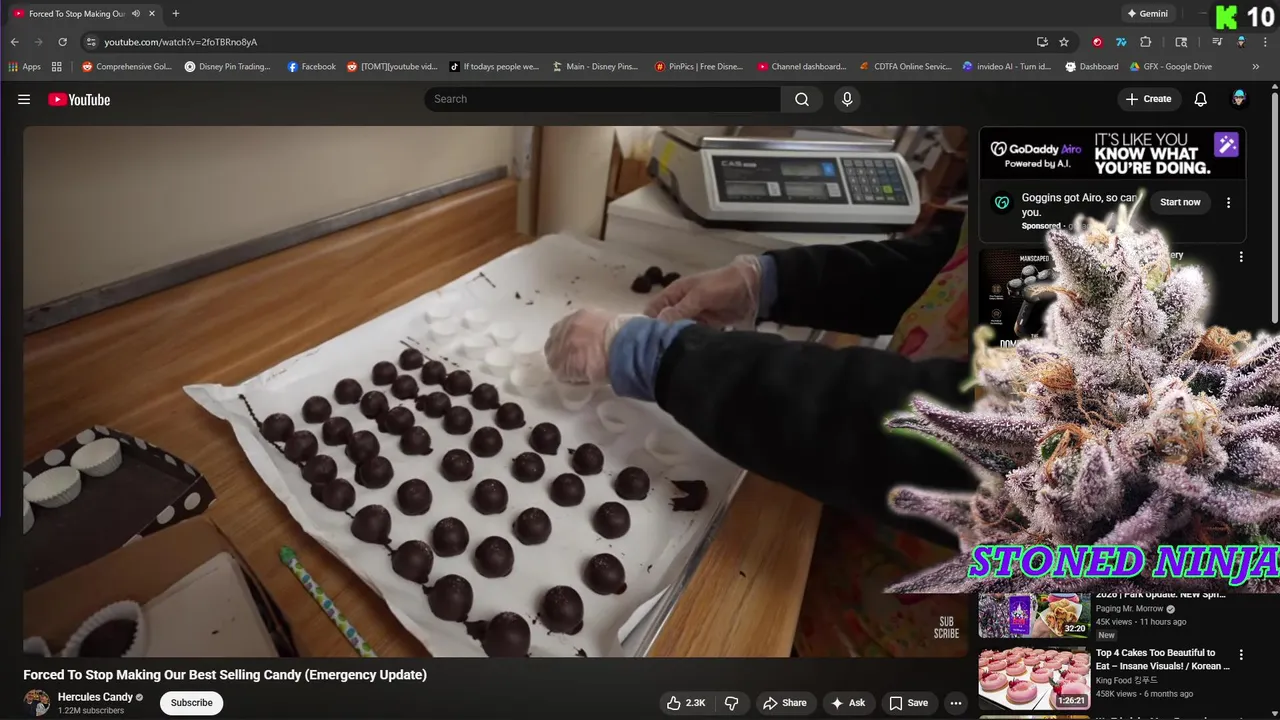This screenshot has width=1280, height=720.
Task: Open more actions three-dot menu below video
Action: 956,703
